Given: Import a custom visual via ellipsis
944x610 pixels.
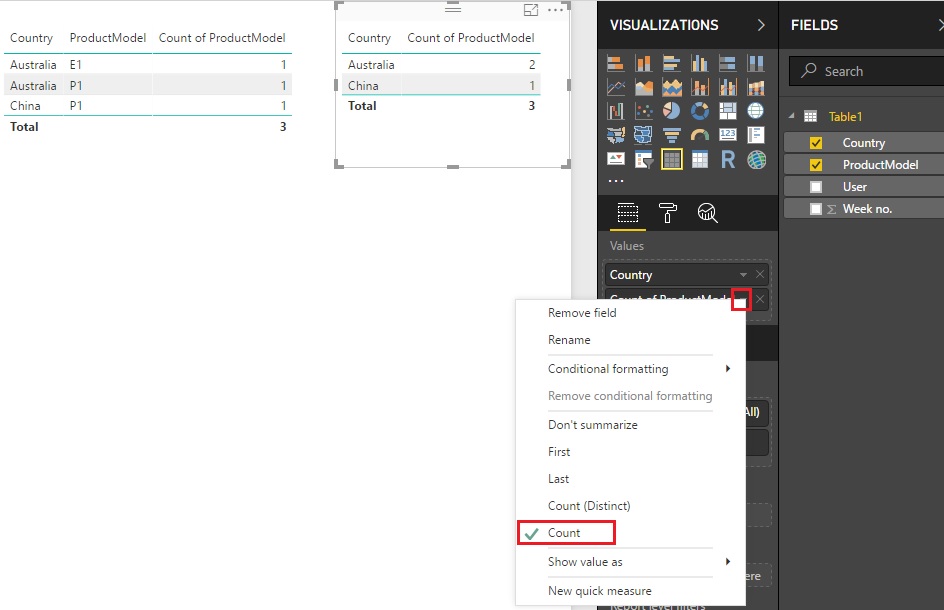Looking at the screenshot, I should pos(616,181).
